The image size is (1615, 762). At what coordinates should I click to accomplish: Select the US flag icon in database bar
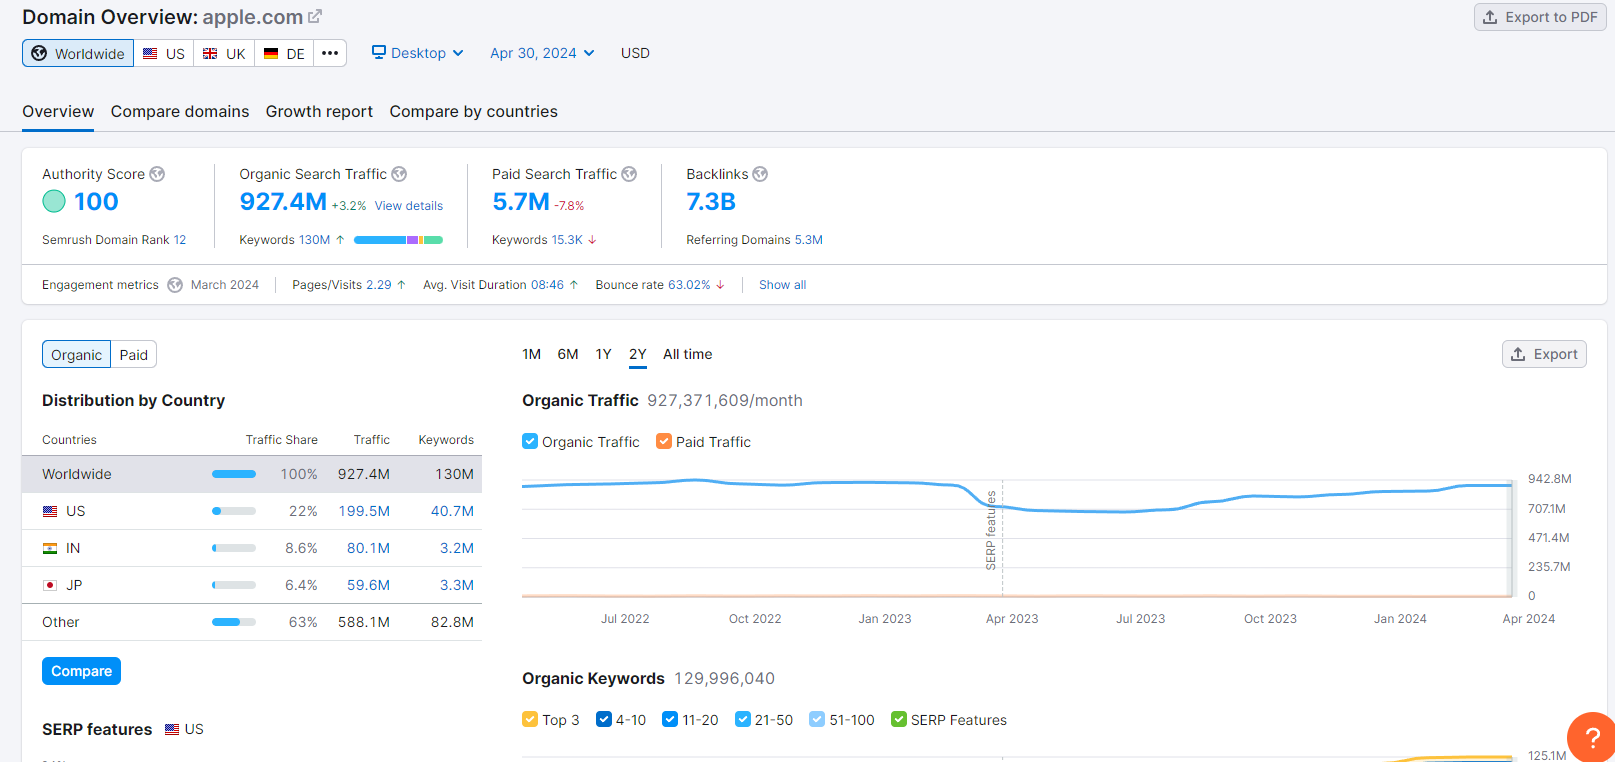click(150, 54)
